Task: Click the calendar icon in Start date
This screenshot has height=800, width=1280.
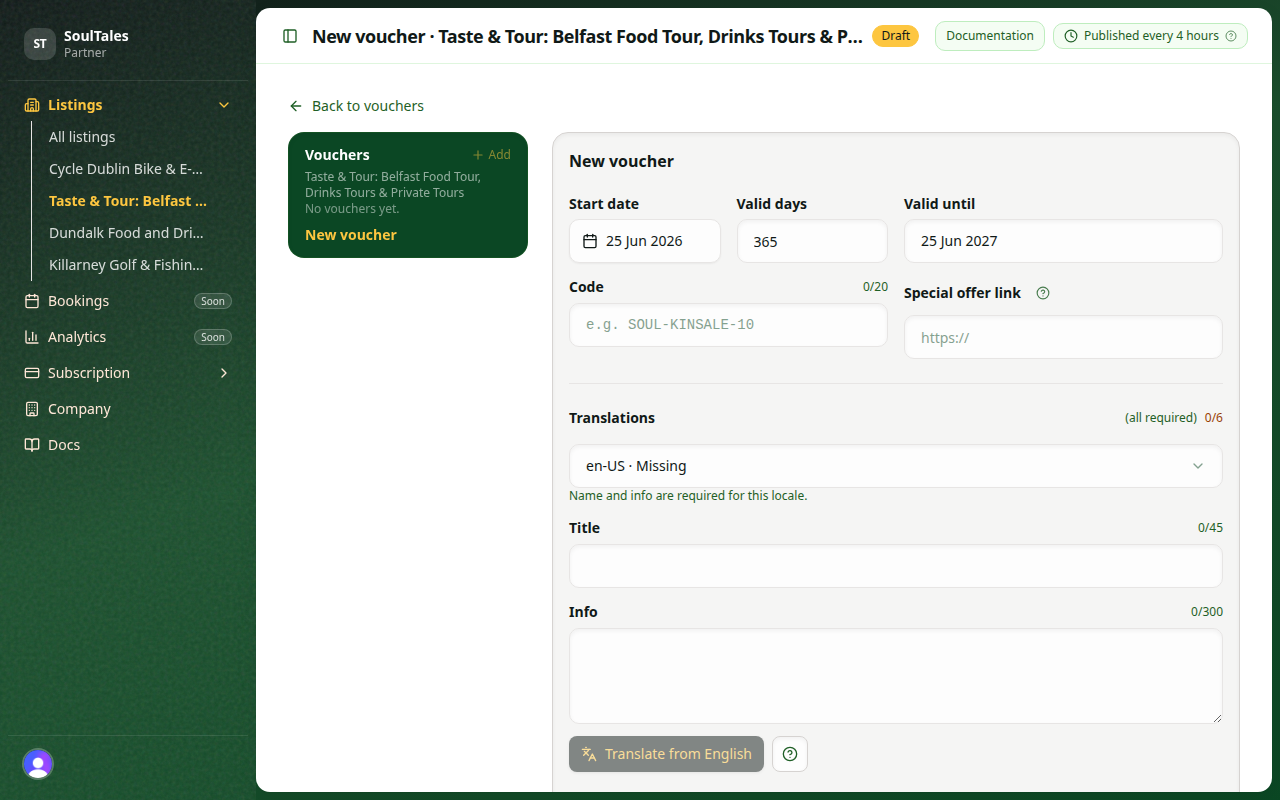Action: pos(590,241)
